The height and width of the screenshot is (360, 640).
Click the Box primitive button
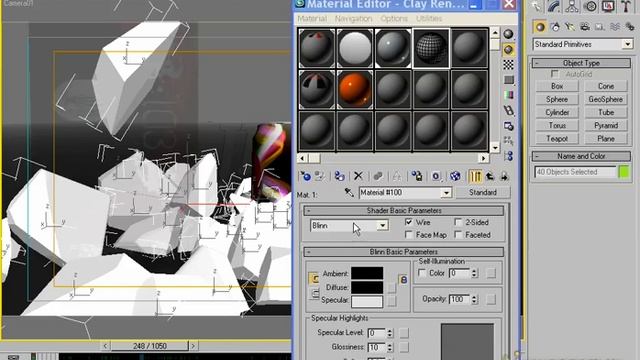[557, 86]
